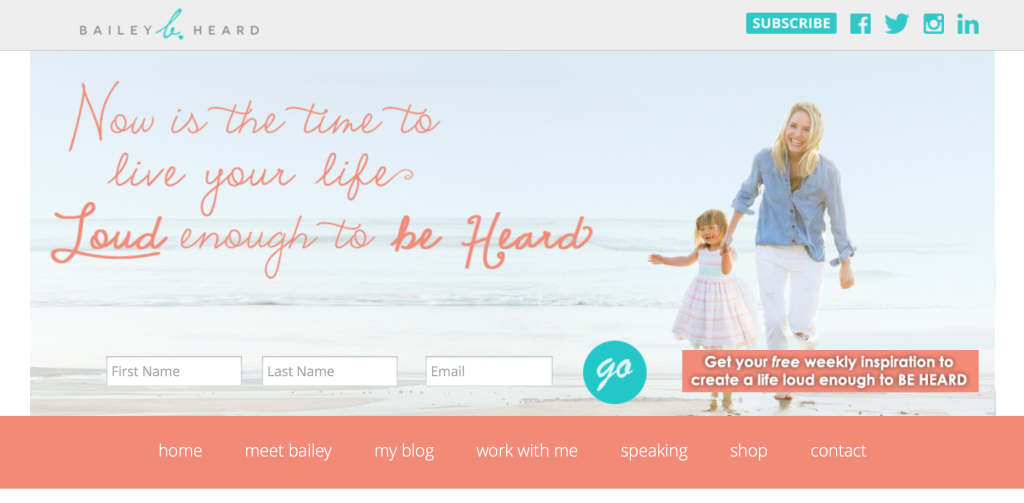Focus the Email input field

(489, 371)
